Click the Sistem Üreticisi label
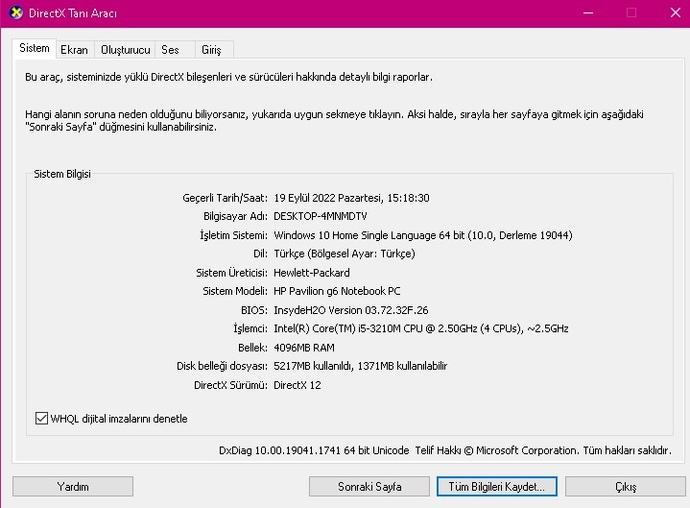 [232, 273]
